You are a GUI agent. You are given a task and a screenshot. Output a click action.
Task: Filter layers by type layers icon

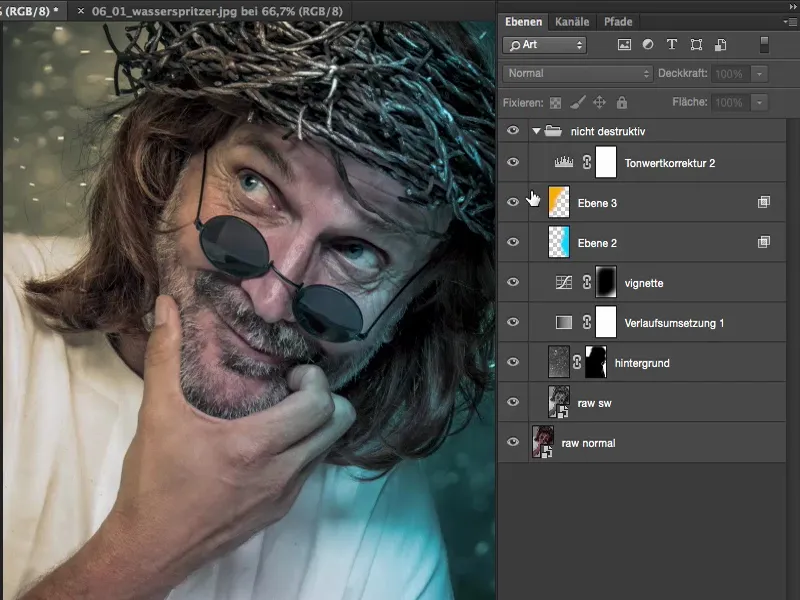coord(672,44)
